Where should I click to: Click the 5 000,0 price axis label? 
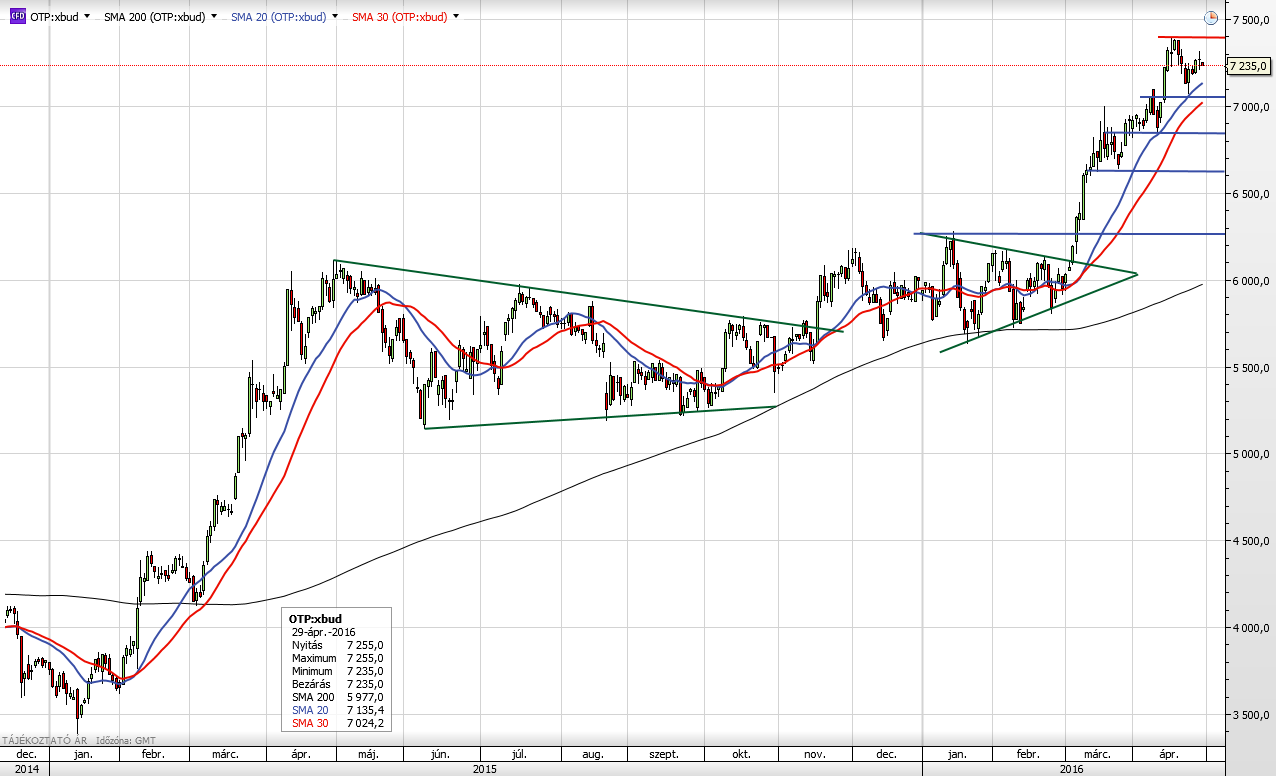(x=1251, y=455)
